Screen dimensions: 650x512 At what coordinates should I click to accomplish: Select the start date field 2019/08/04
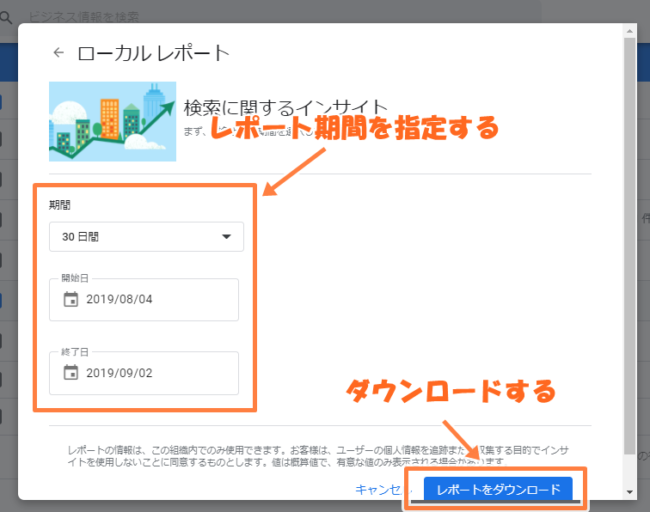(x=144, y=299)
